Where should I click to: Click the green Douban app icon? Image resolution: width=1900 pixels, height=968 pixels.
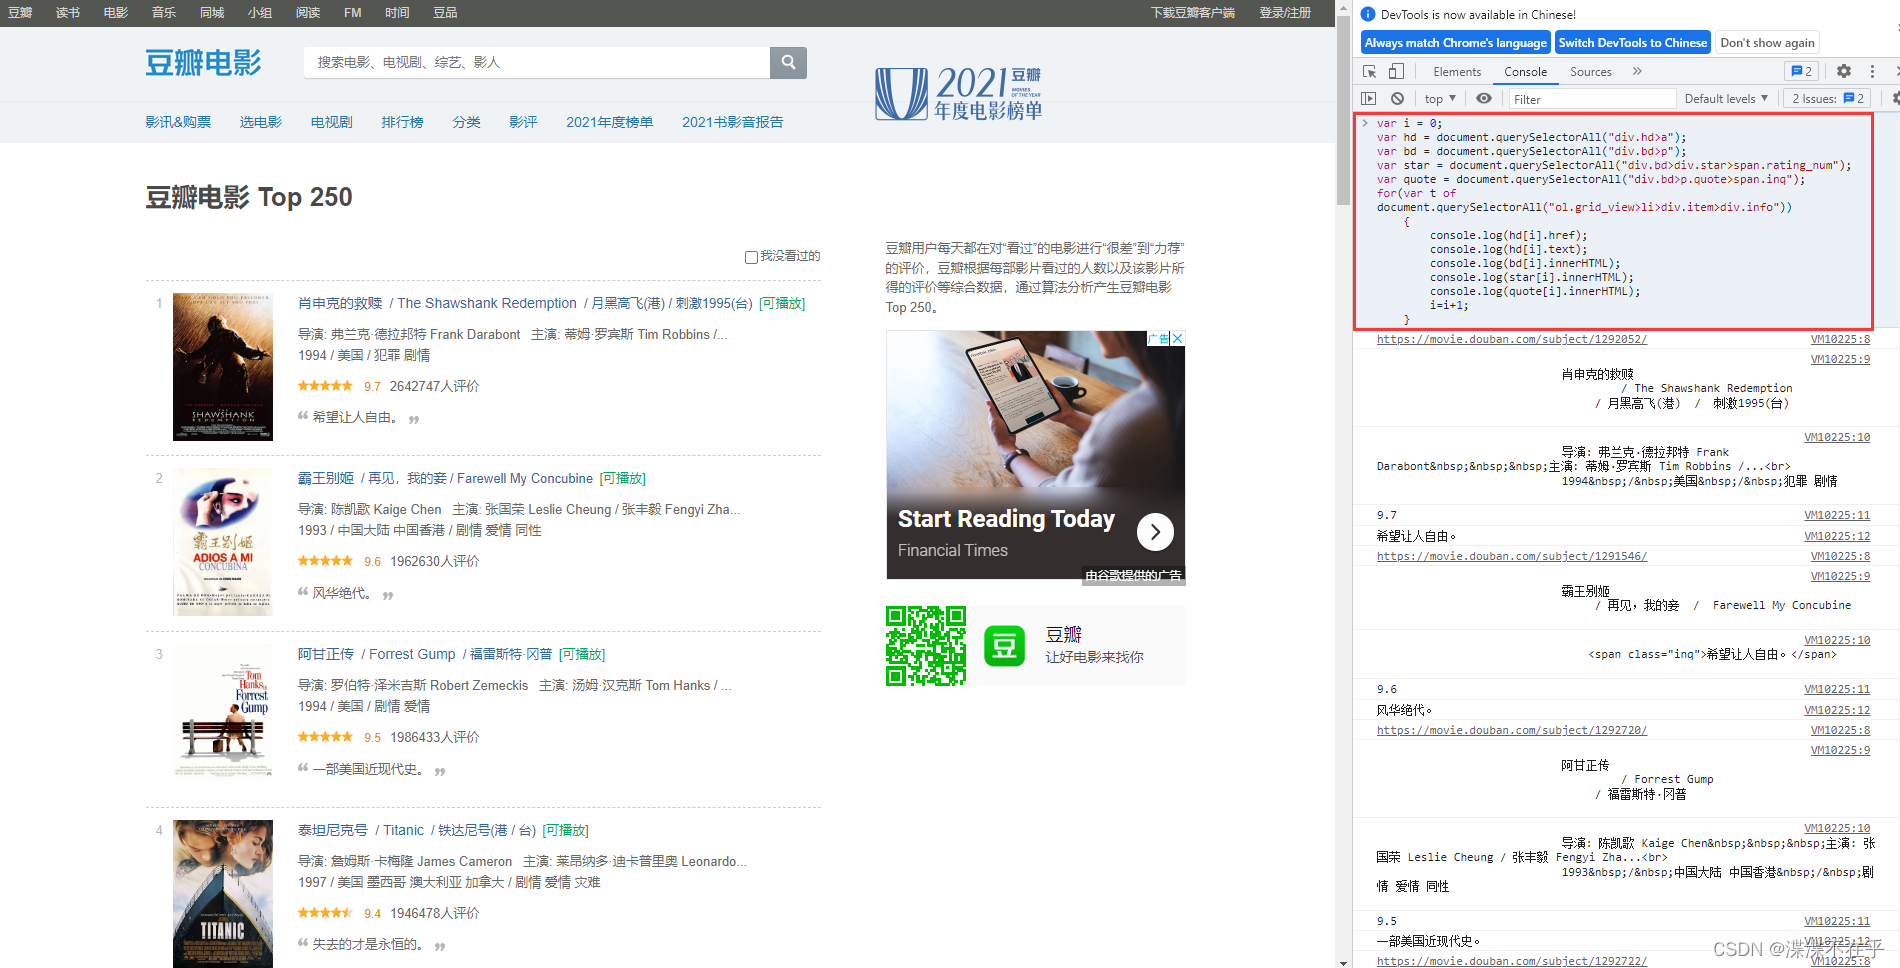(1004, 646)
